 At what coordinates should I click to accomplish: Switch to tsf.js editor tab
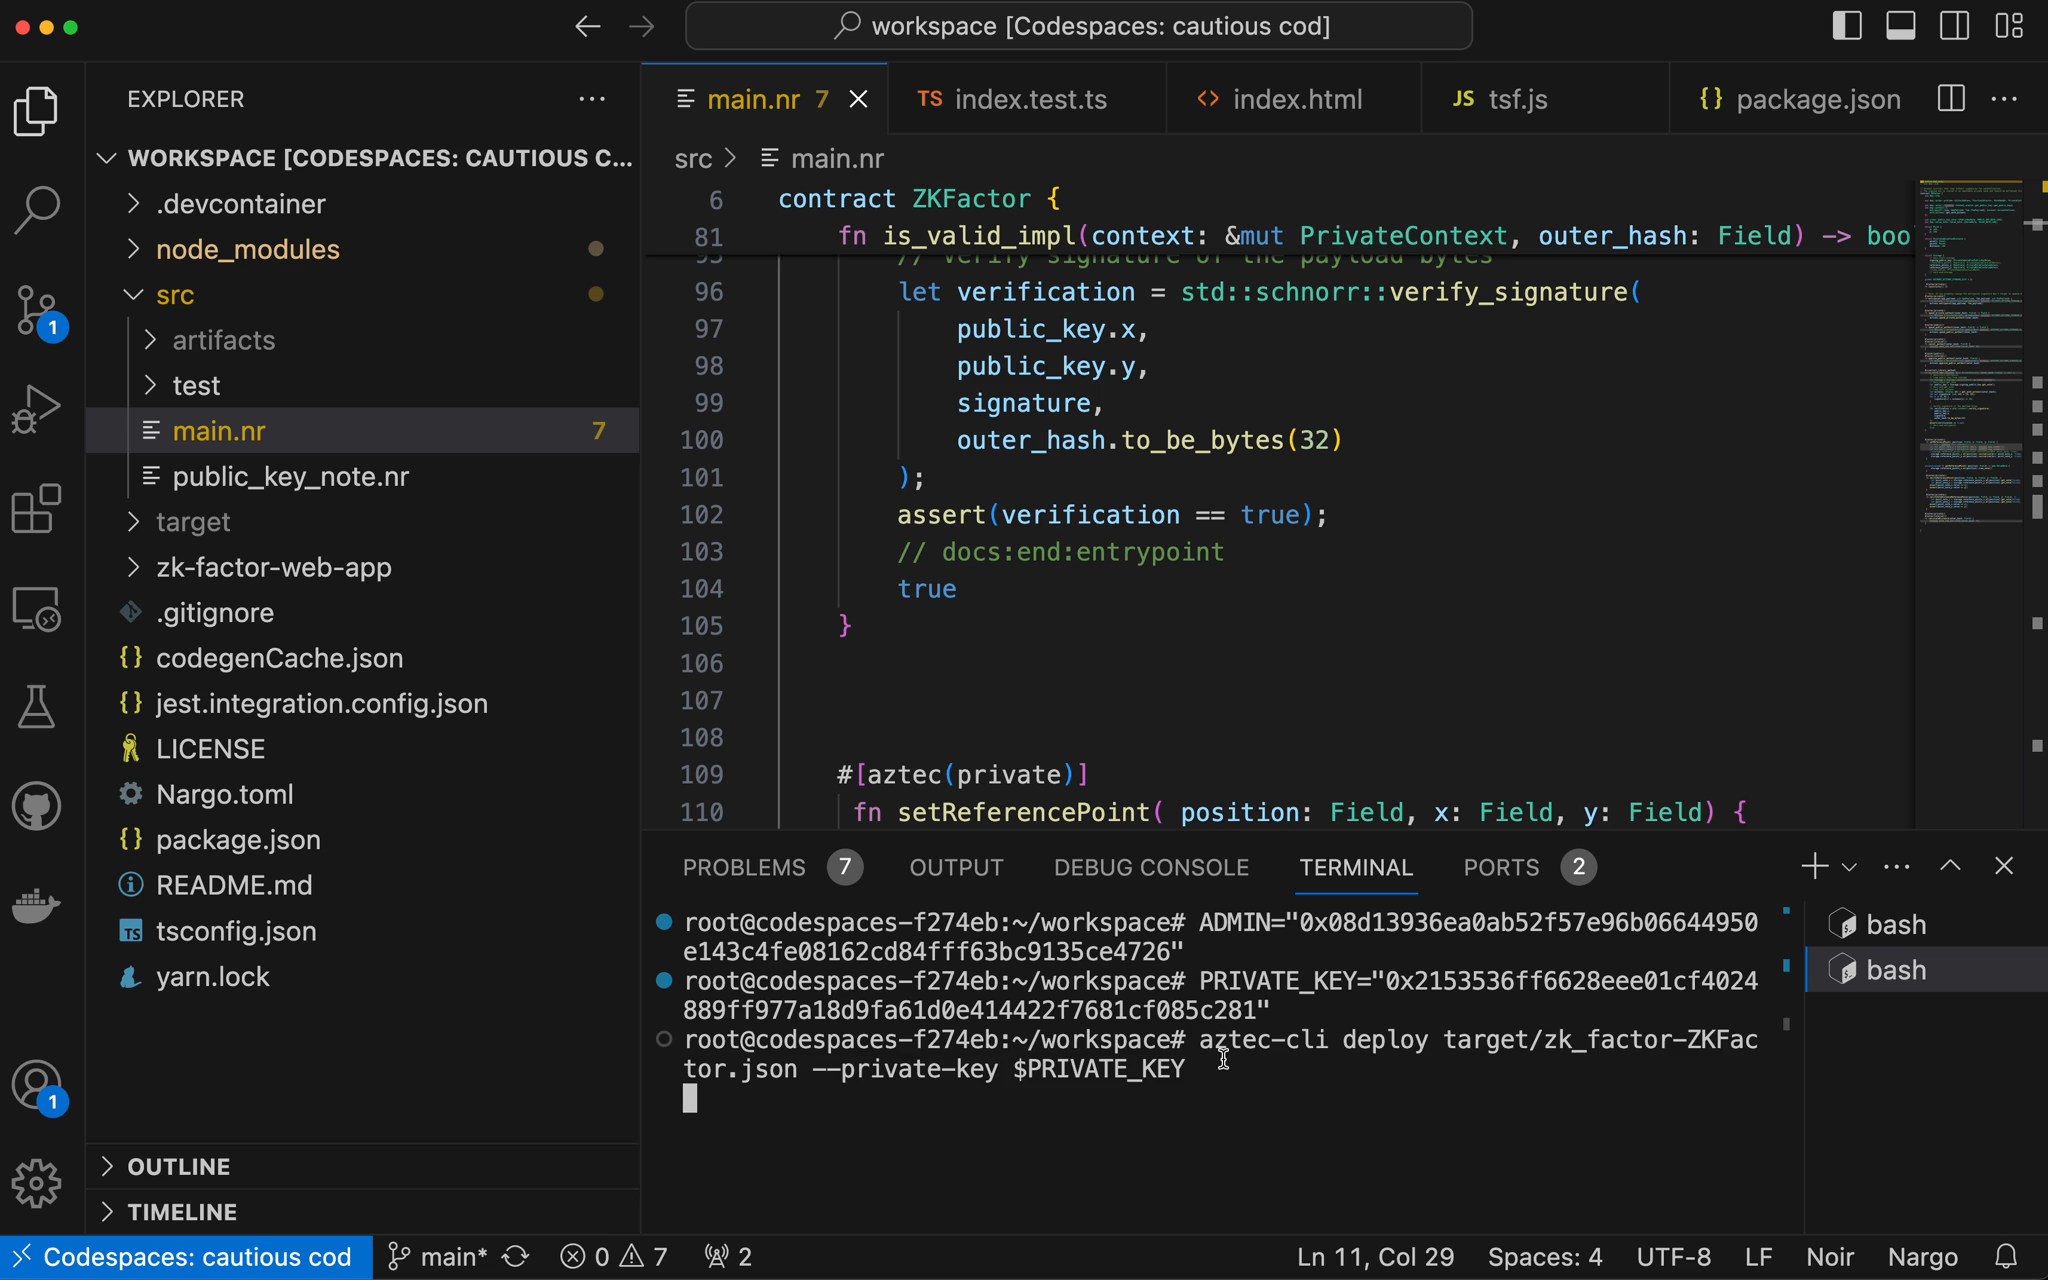click(1545, 99)
